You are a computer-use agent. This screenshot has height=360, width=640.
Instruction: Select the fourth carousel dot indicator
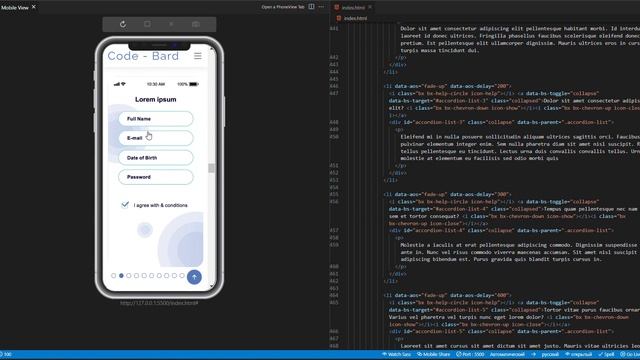[136, 276]
